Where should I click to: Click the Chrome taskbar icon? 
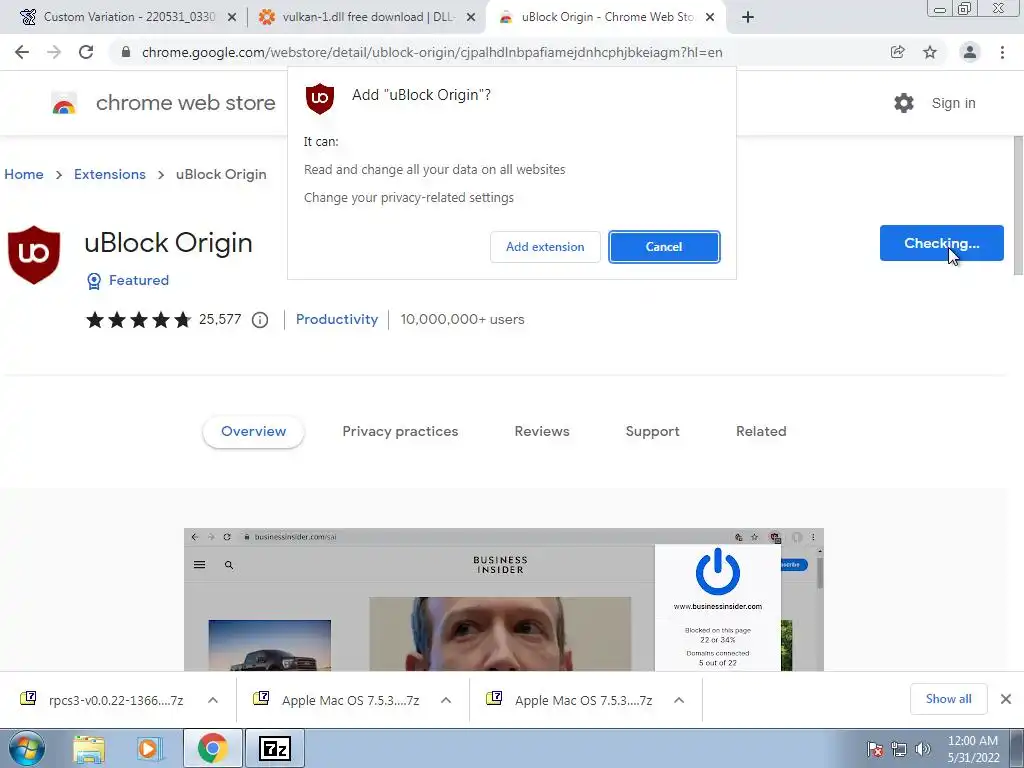click(212, 748)
